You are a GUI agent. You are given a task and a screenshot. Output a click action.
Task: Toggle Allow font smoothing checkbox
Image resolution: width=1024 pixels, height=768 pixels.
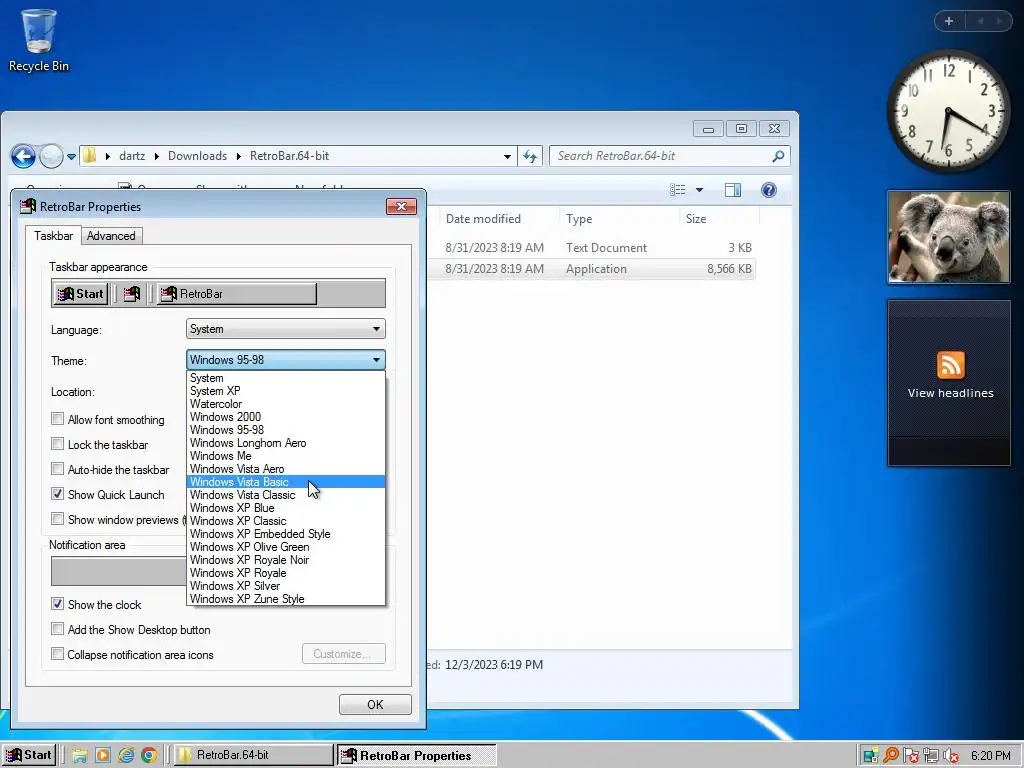point(57,419)
